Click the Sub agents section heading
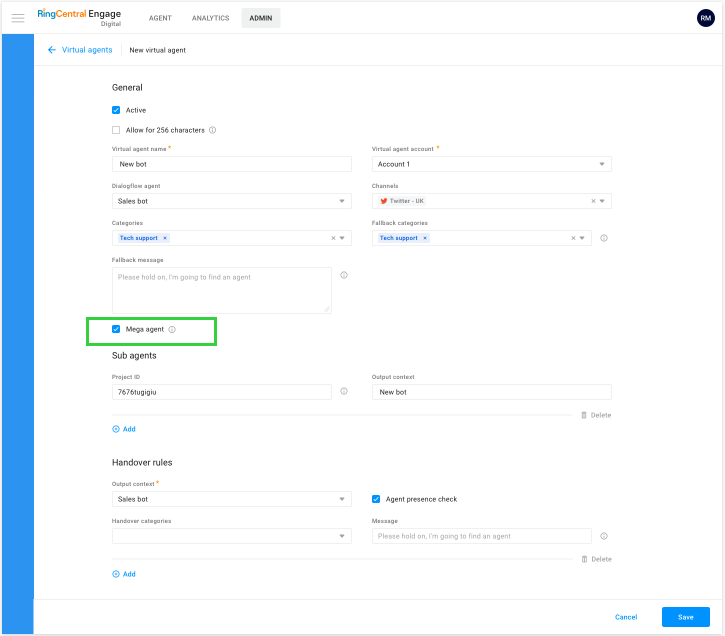The width and height of the screenshot is (725, 636). [x=134, y=355]
